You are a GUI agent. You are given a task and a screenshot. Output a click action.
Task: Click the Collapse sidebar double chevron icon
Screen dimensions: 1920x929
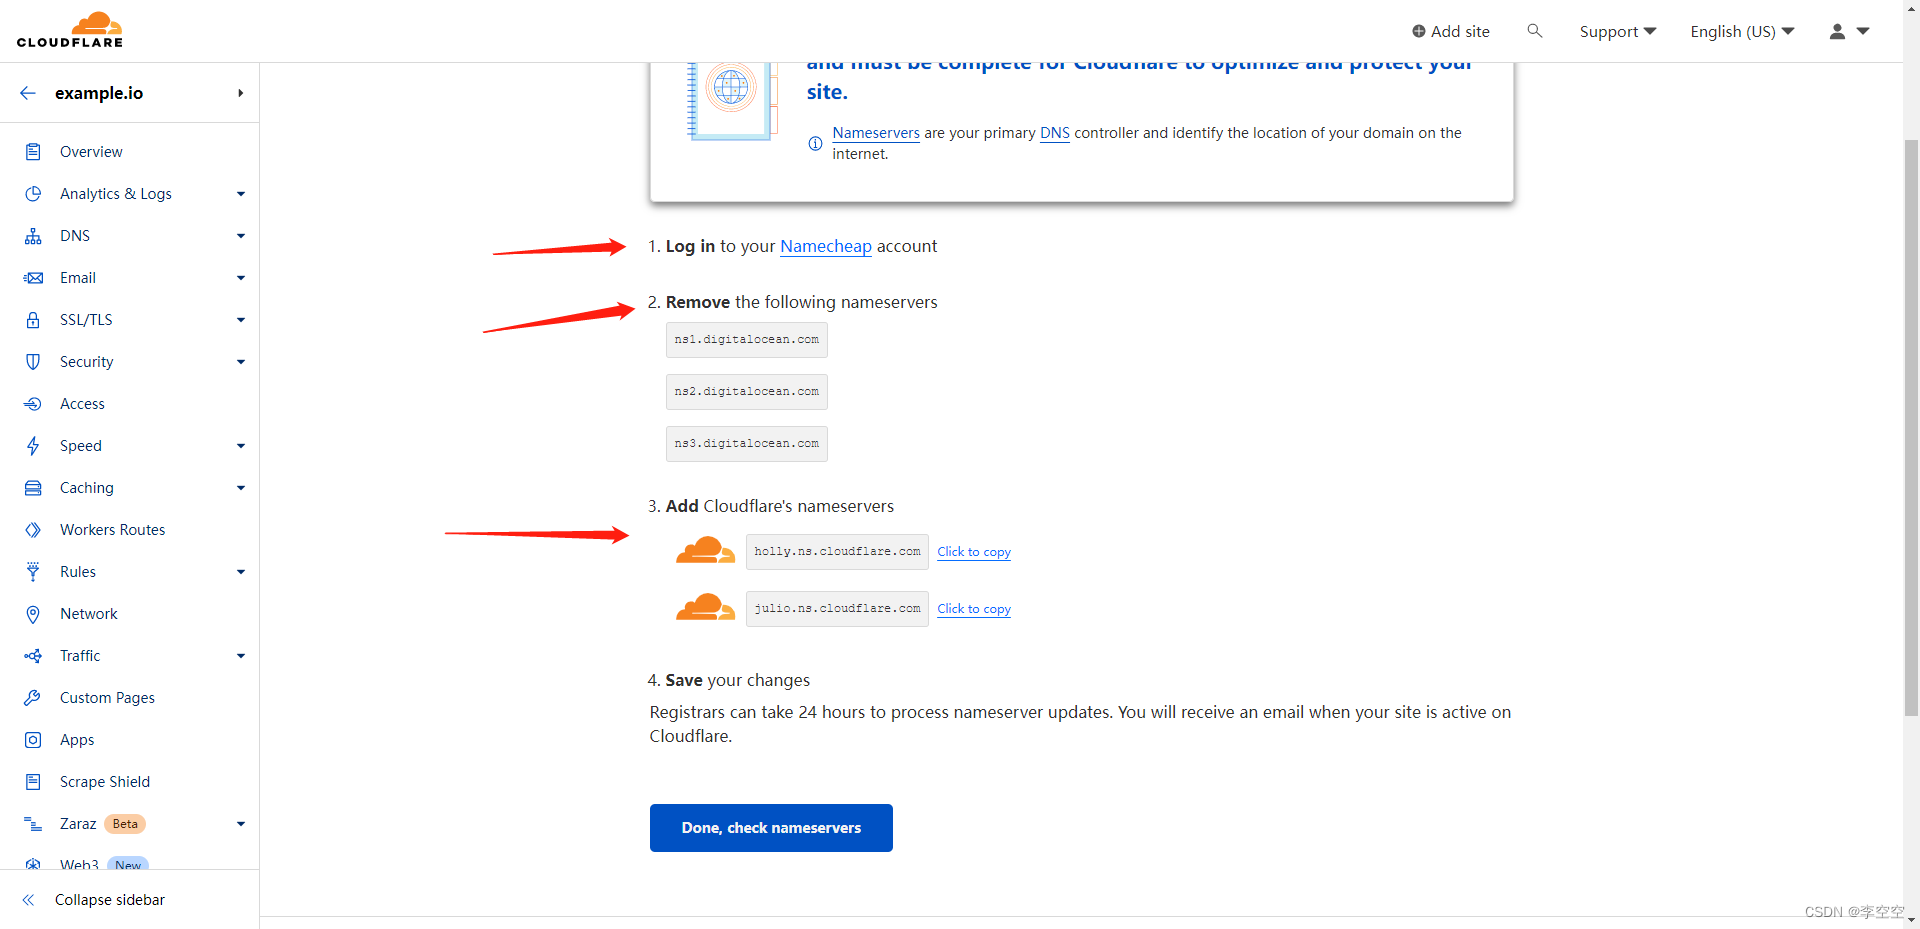(28, 900)
